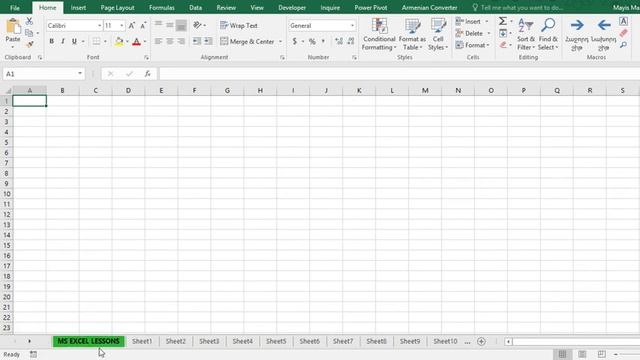This screenshot has height=360, width=640.
Task: Open Find & Select magnifier
Action: click(x=548, y=34)
